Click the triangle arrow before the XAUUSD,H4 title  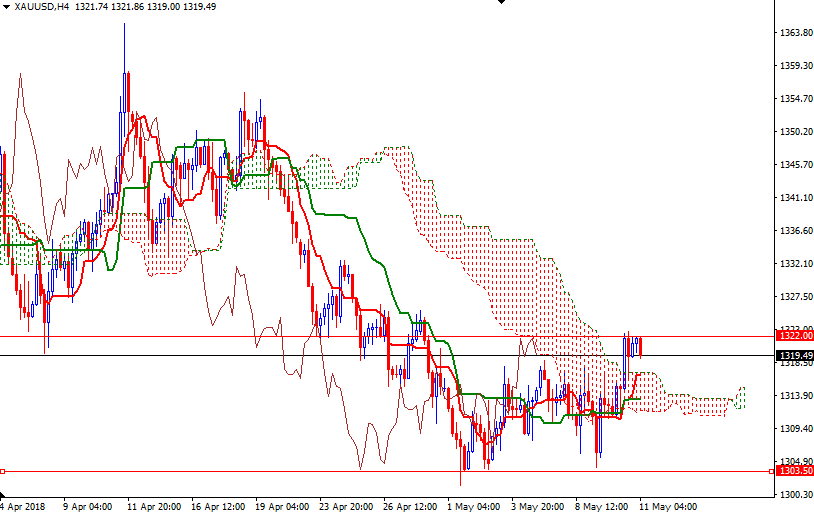6,6
